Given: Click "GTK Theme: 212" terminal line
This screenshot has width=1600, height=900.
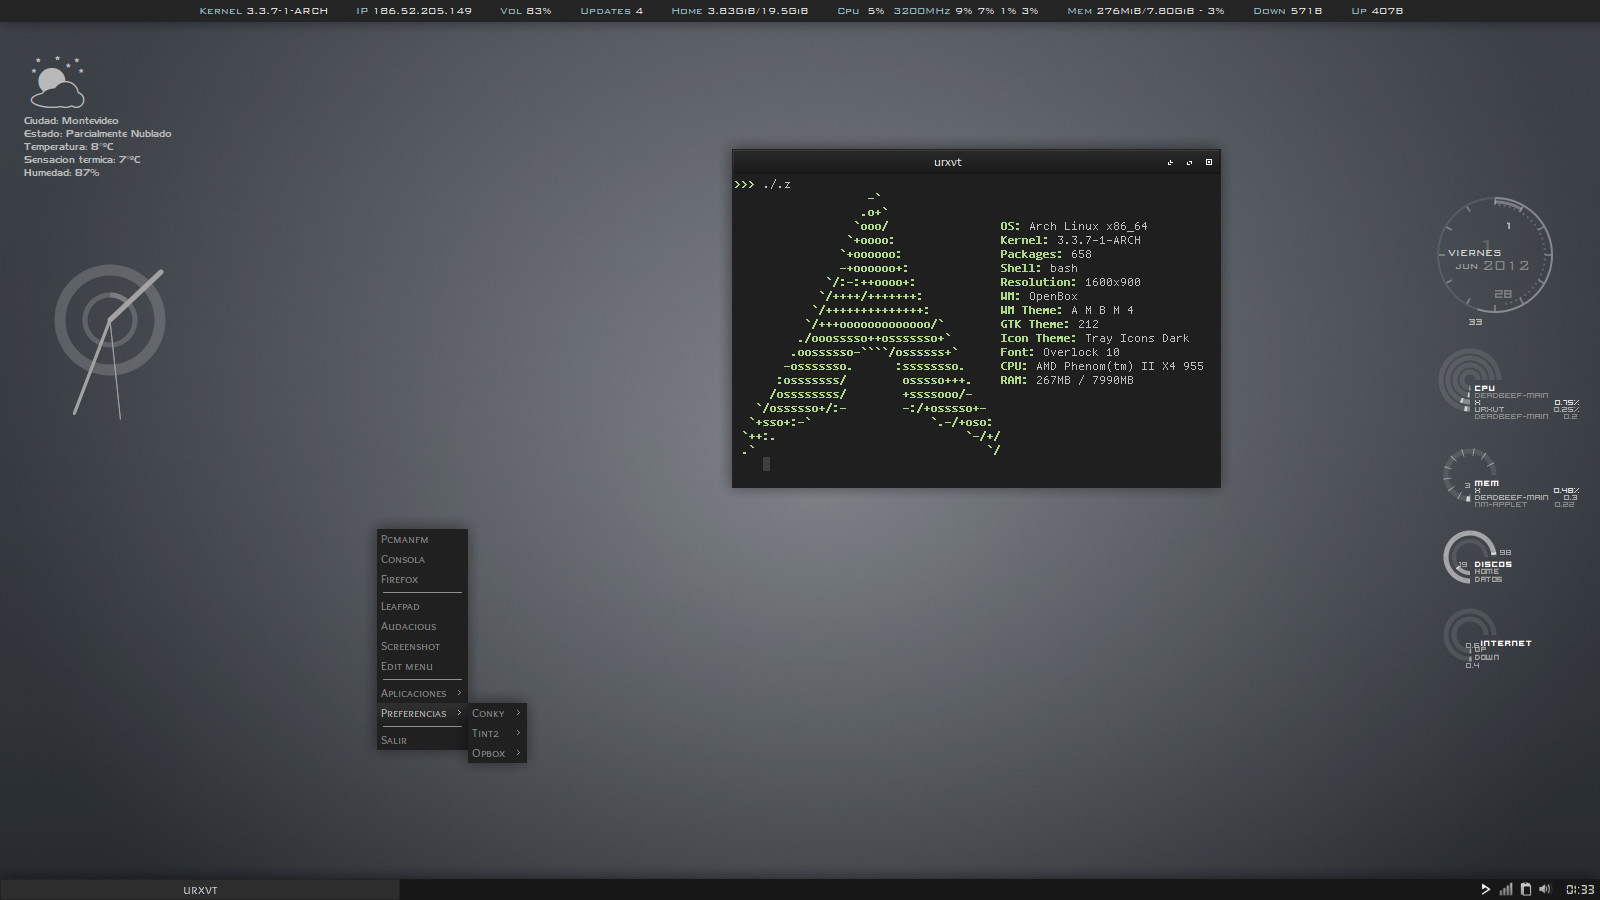Looking at the screenshot, I should tap(1049, 324).
